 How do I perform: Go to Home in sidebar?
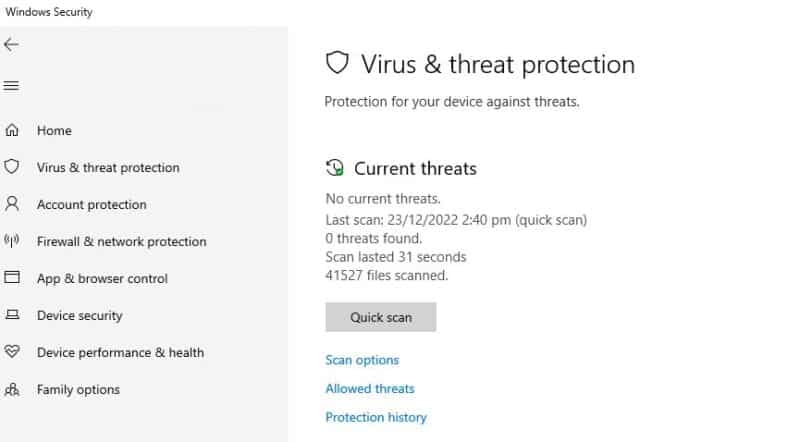[x=54, y=131]
